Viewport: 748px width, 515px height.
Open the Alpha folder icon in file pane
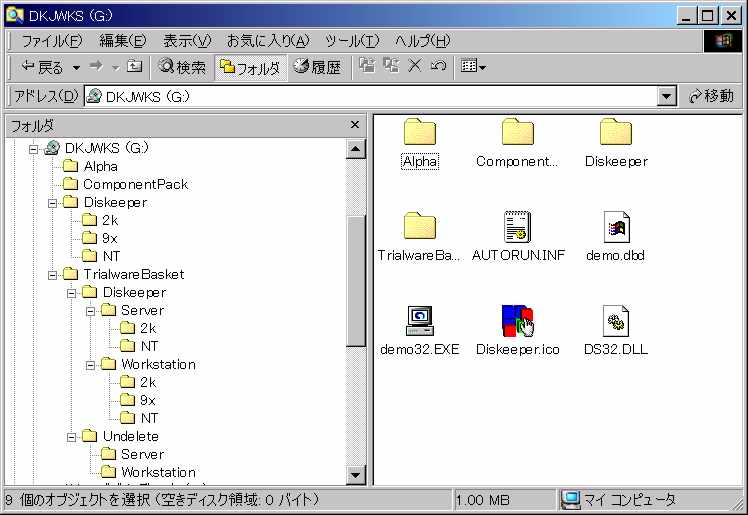pos(420,132)
